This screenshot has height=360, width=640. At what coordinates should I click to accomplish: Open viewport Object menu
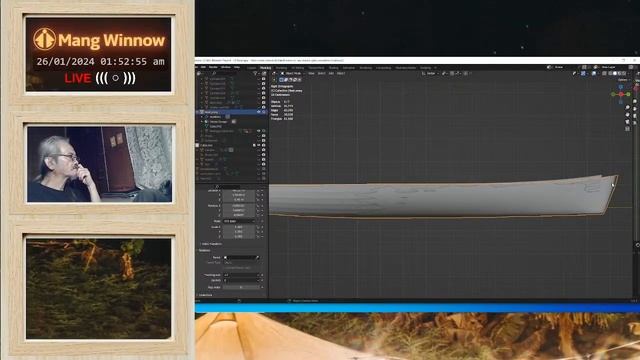click(341, 73)
